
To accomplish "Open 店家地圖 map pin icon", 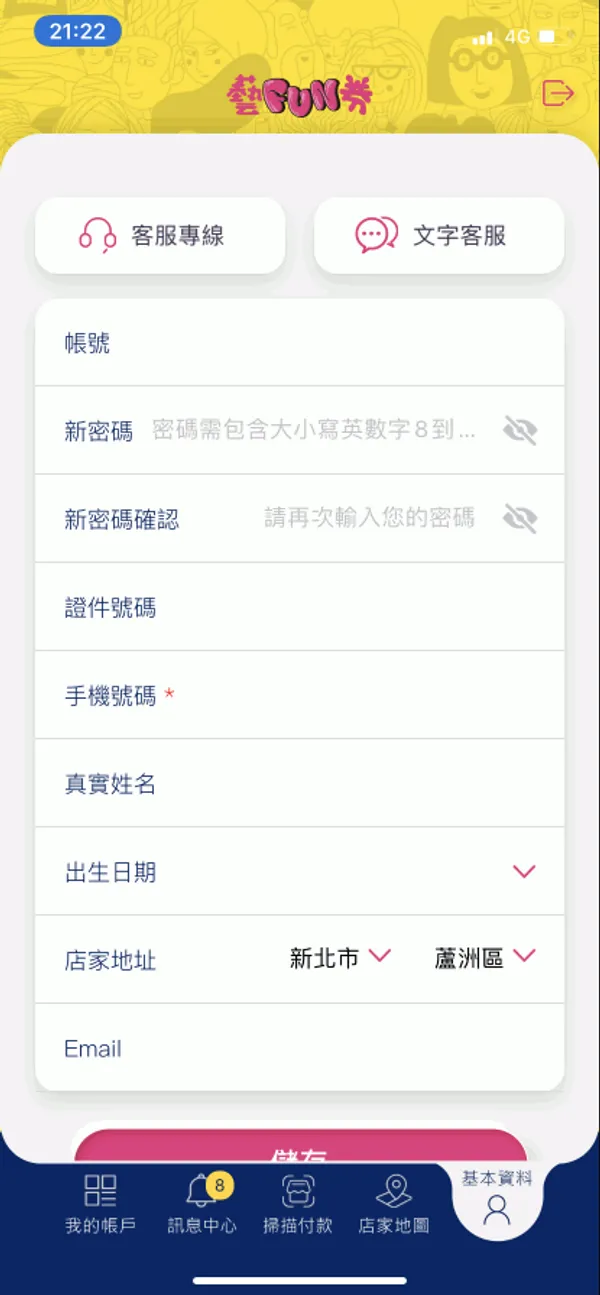I will pyautogui.click(x=394, y=1191).
